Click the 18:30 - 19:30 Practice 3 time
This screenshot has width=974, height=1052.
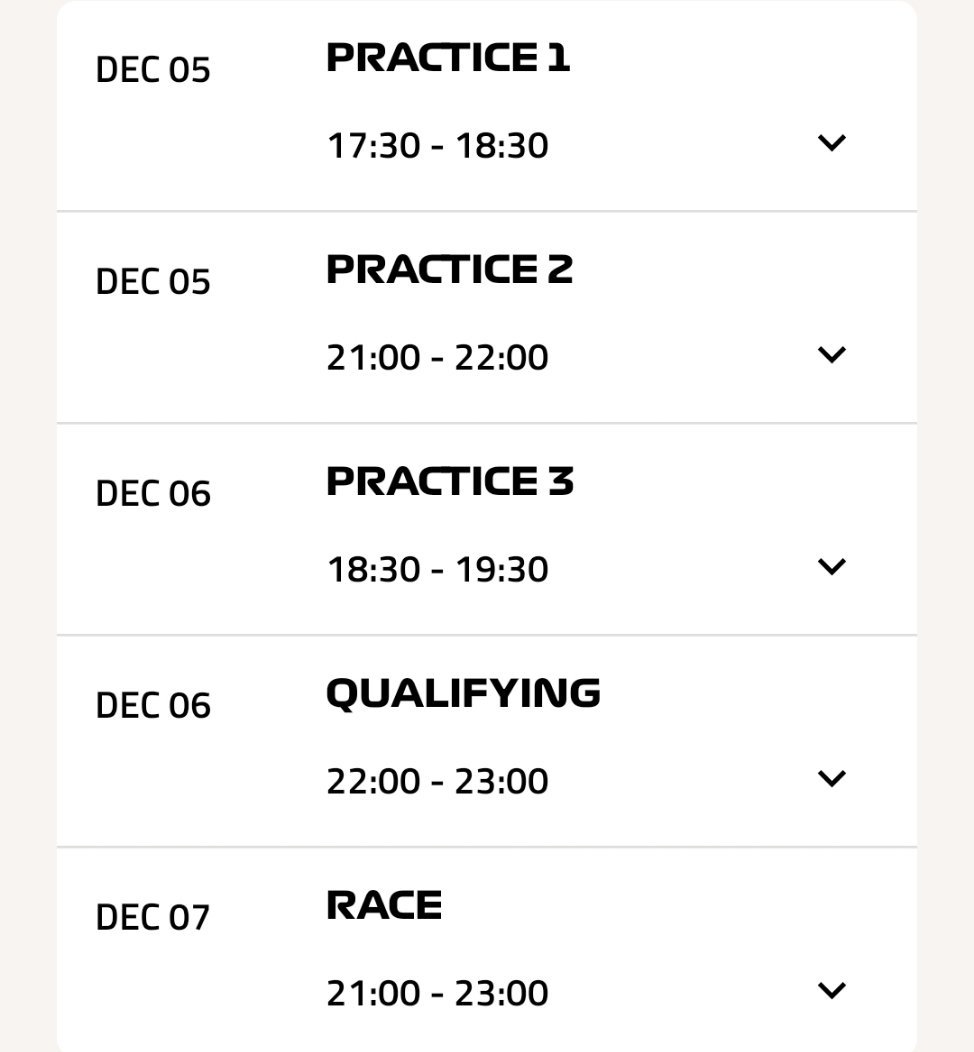(437, 568)
